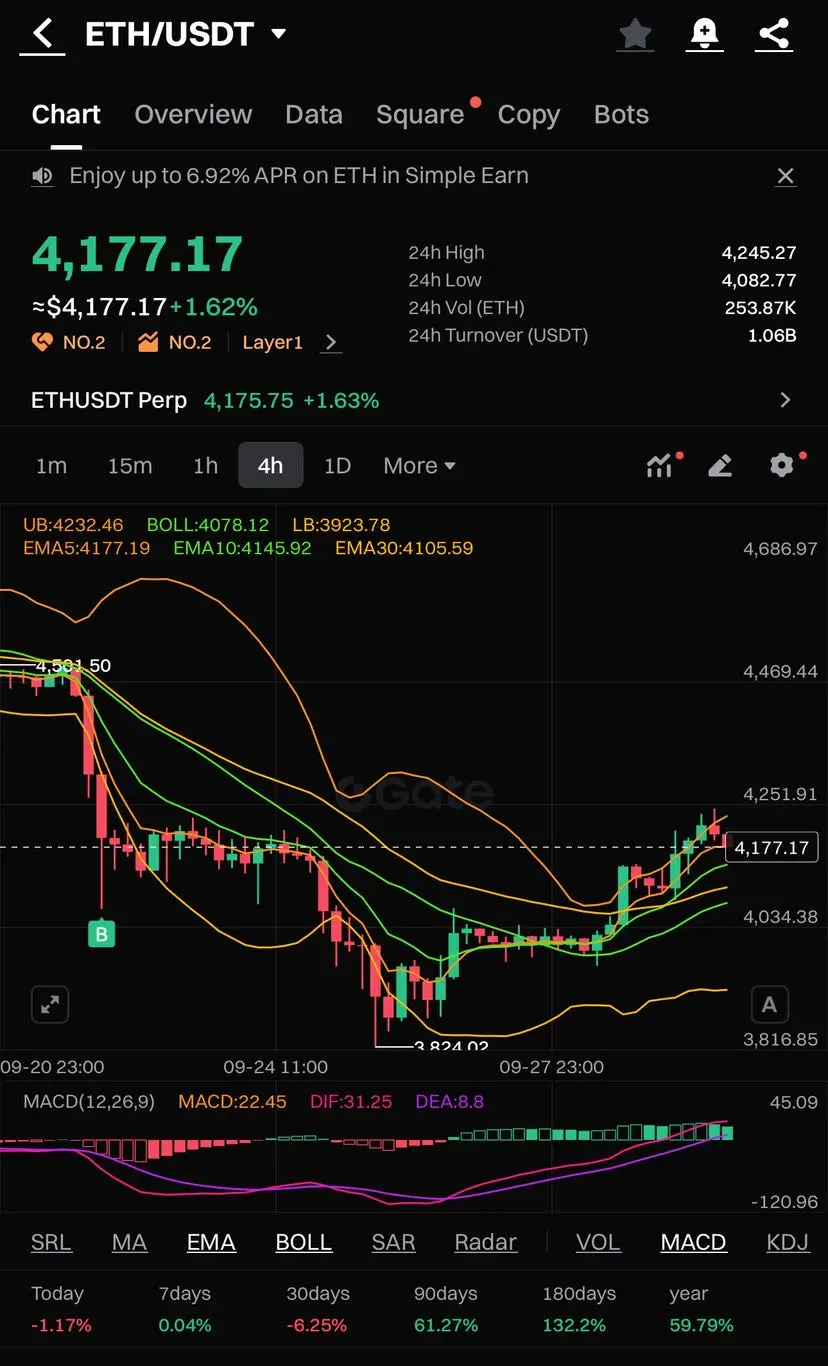Viewport: 828px width, 1366px height.
Task: Open the More timeframes dropdown
Action: pos(419,465)
